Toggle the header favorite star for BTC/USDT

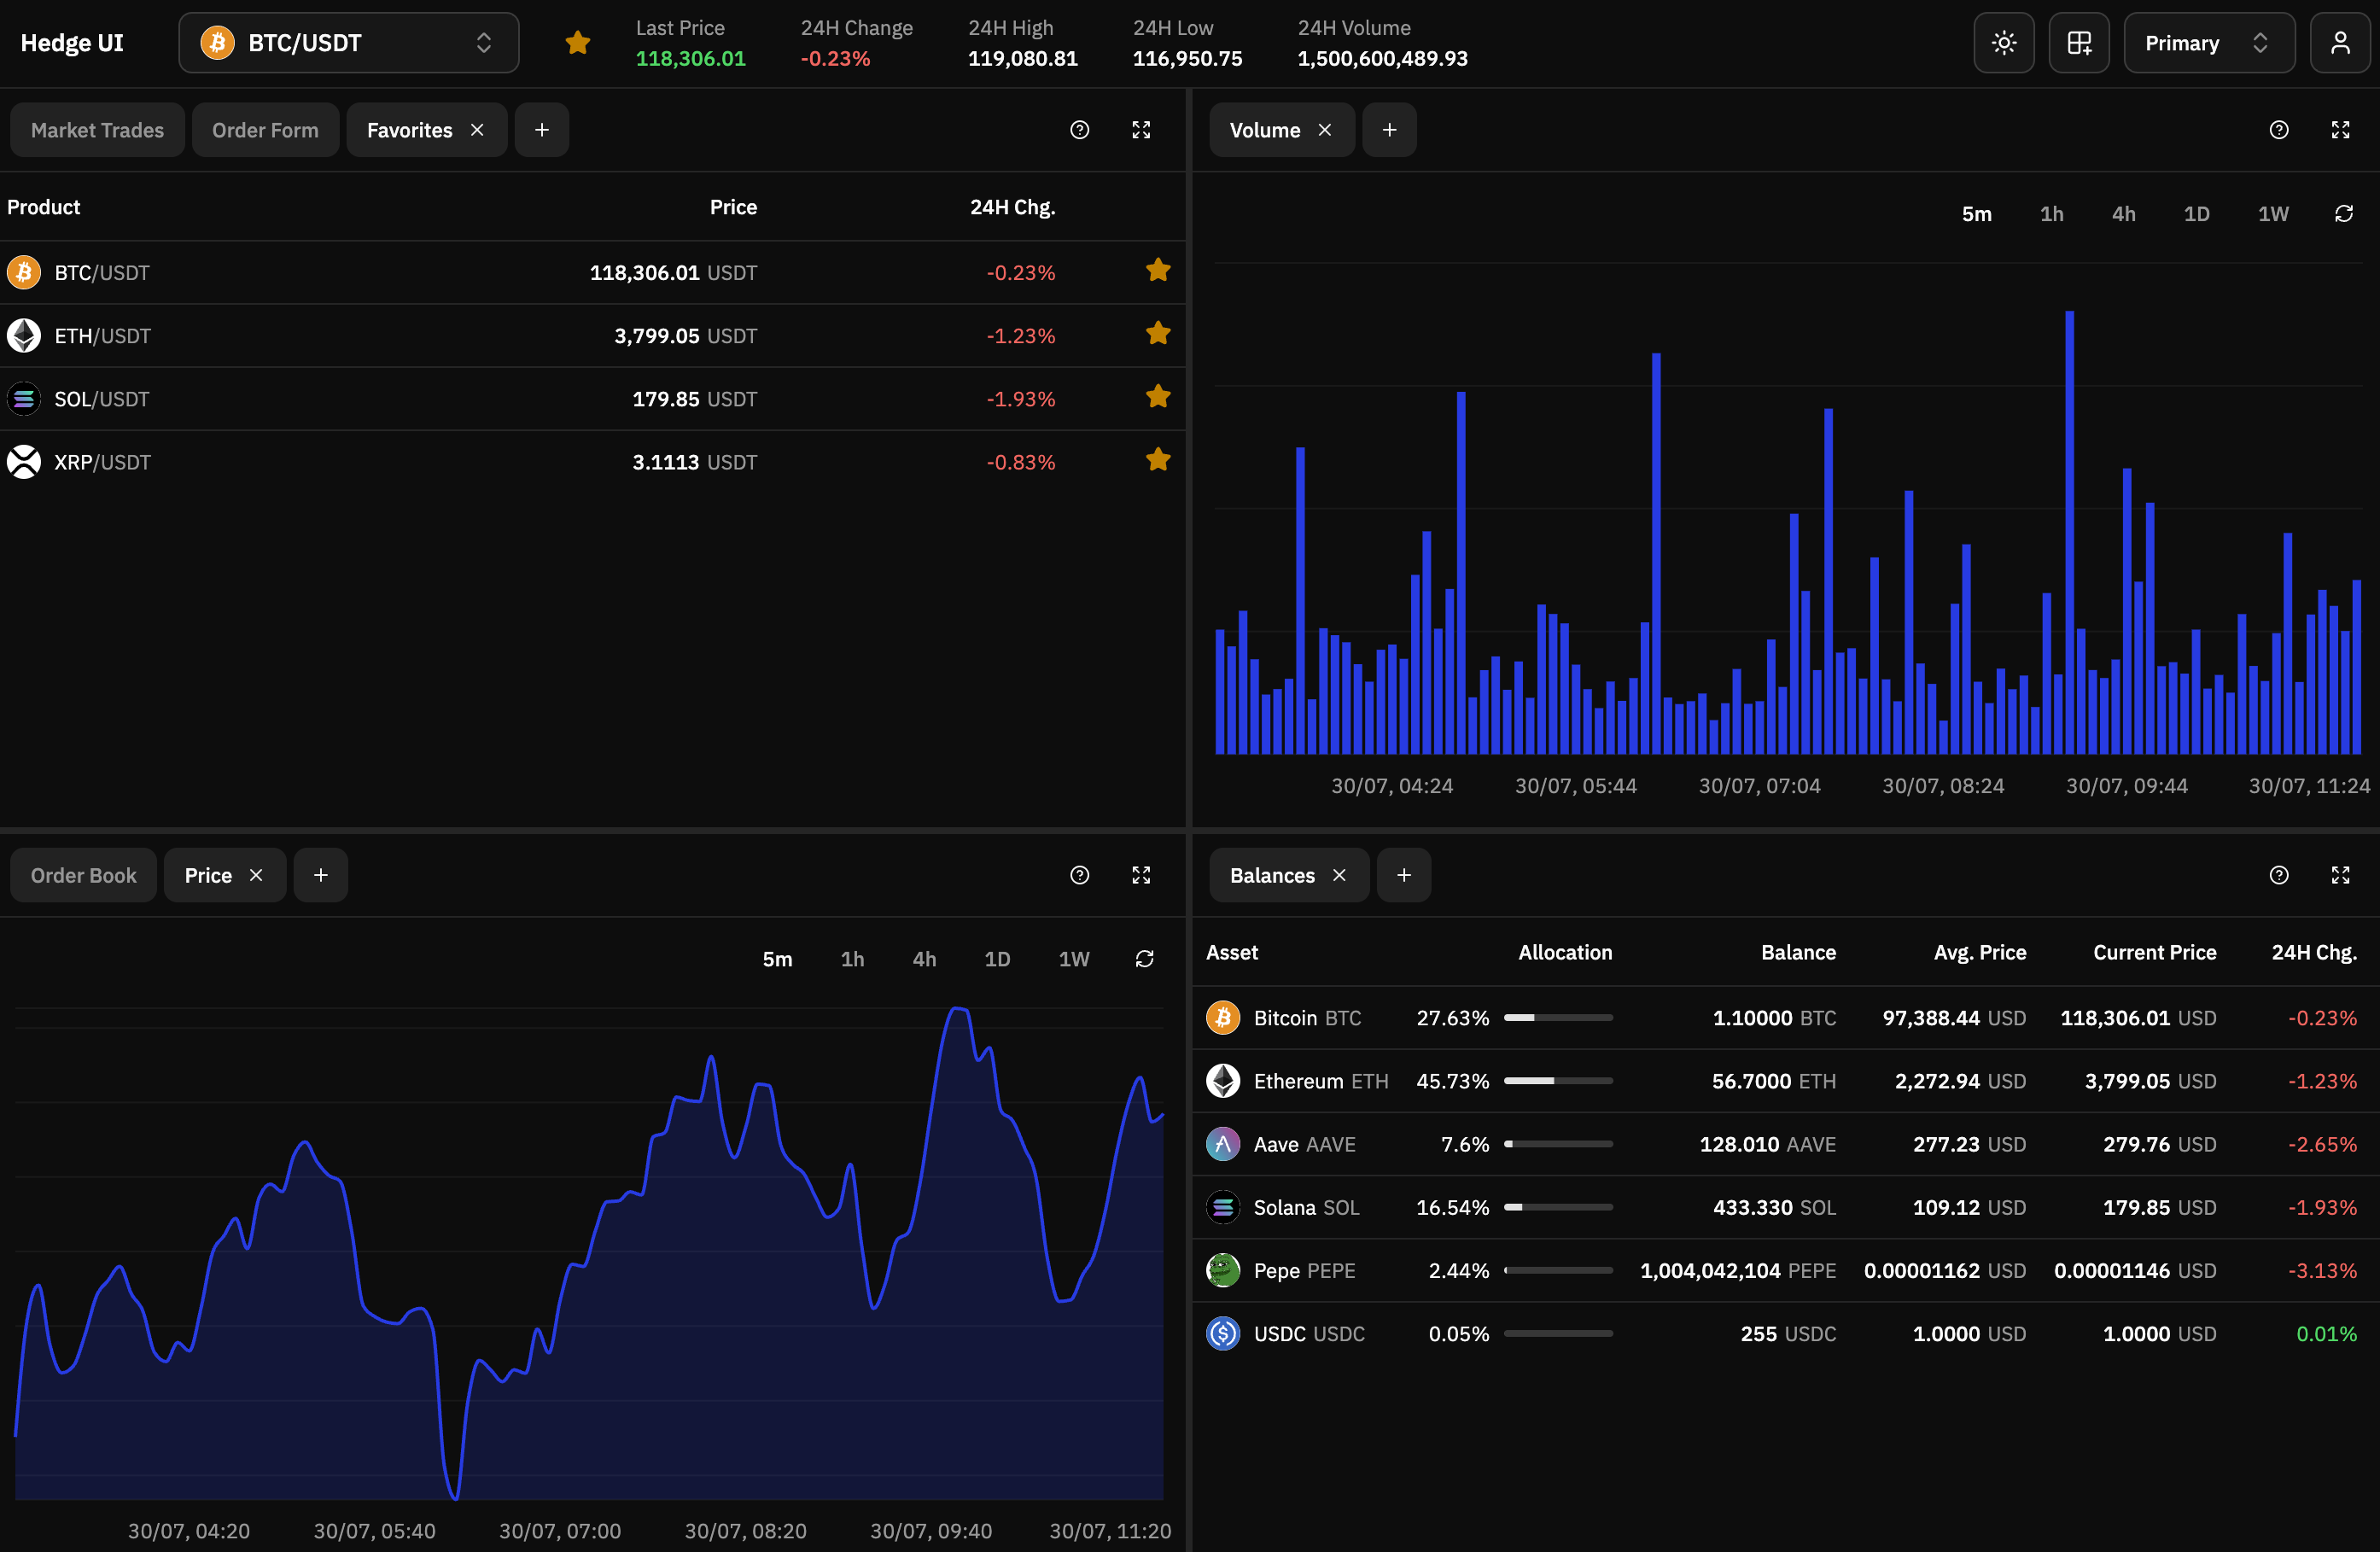tap(577, 43)
